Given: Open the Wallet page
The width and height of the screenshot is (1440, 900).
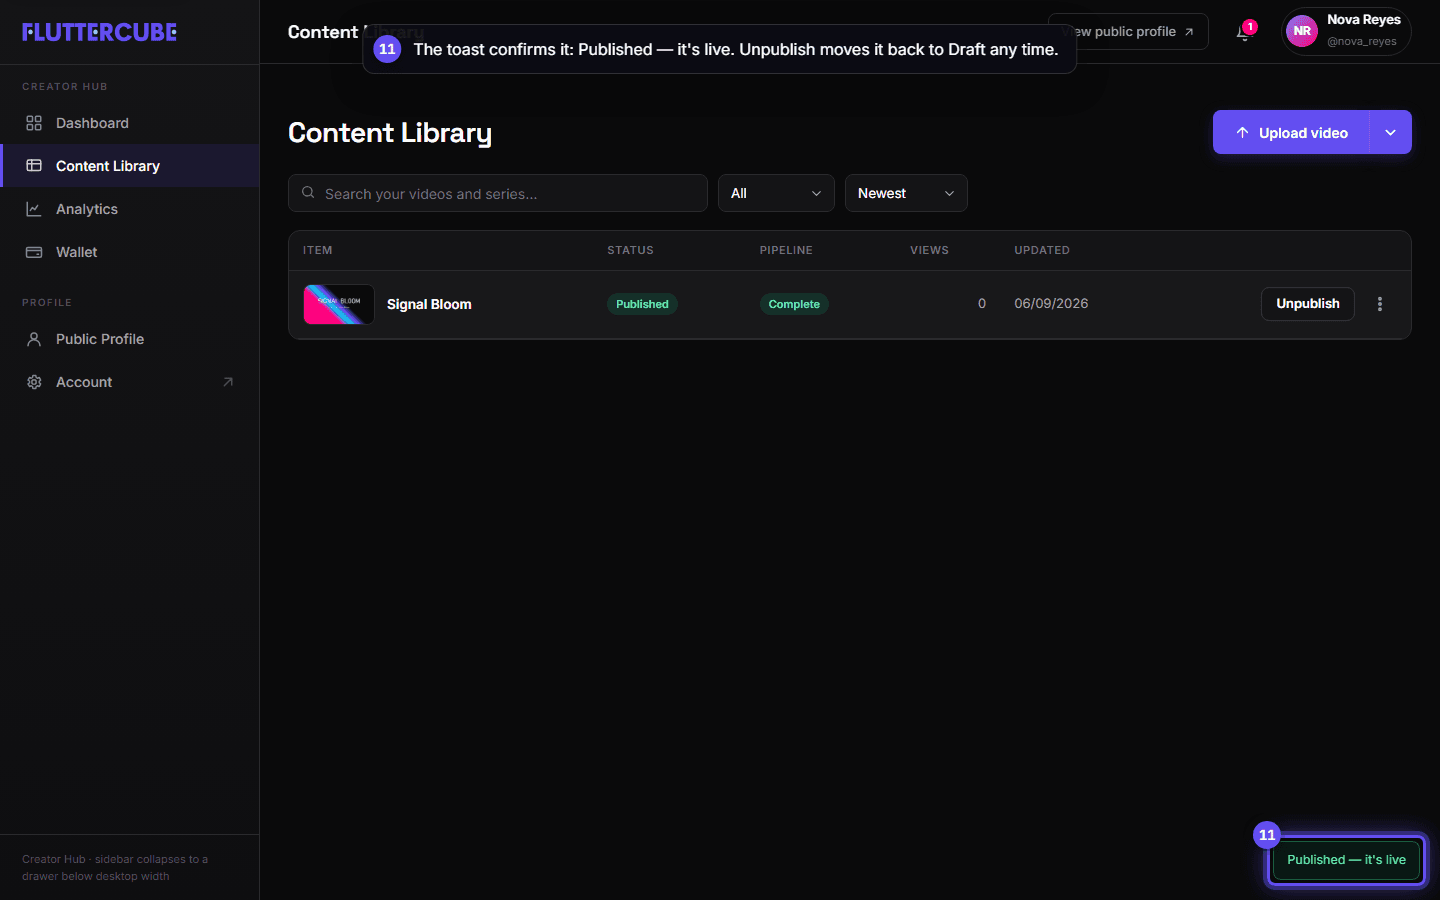Looking at the screenshot, I should point(130,252).
